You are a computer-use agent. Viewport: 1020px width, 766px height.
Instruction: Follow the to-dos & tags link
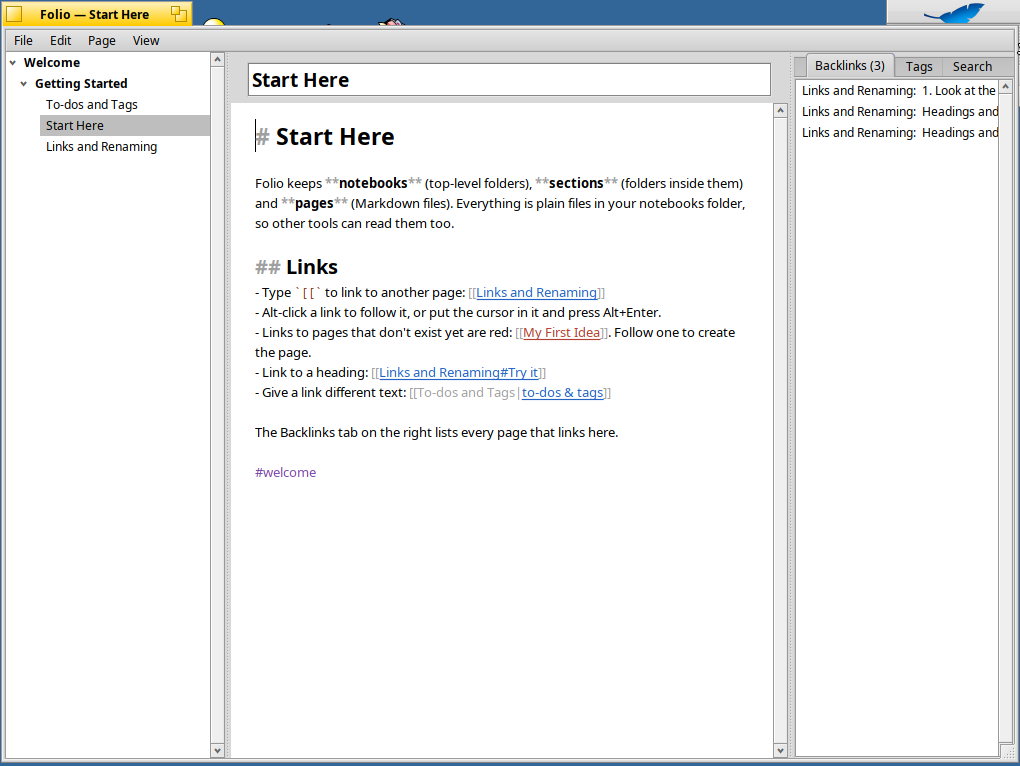[x=563, y=393]
